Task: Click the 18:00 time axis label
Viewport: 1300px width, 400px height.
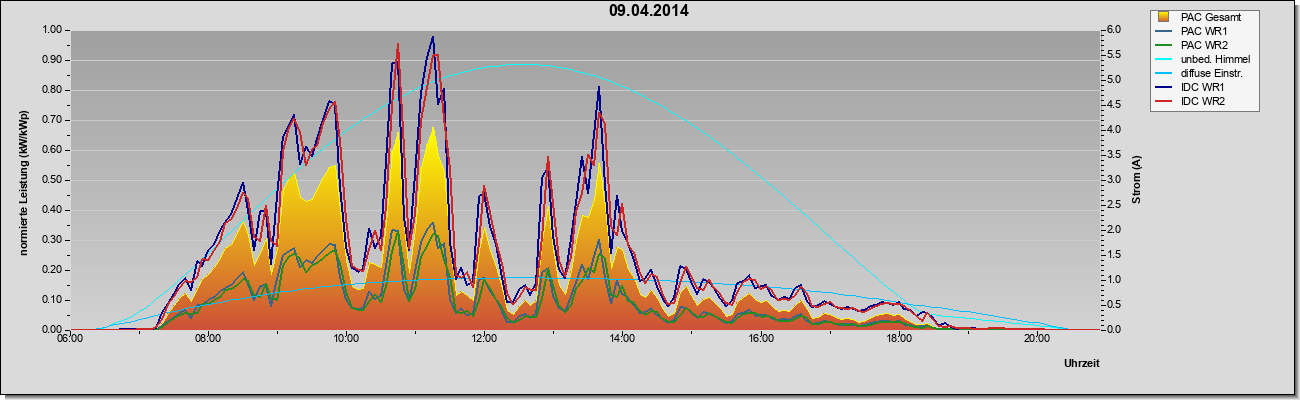Action: pos(898,339)
